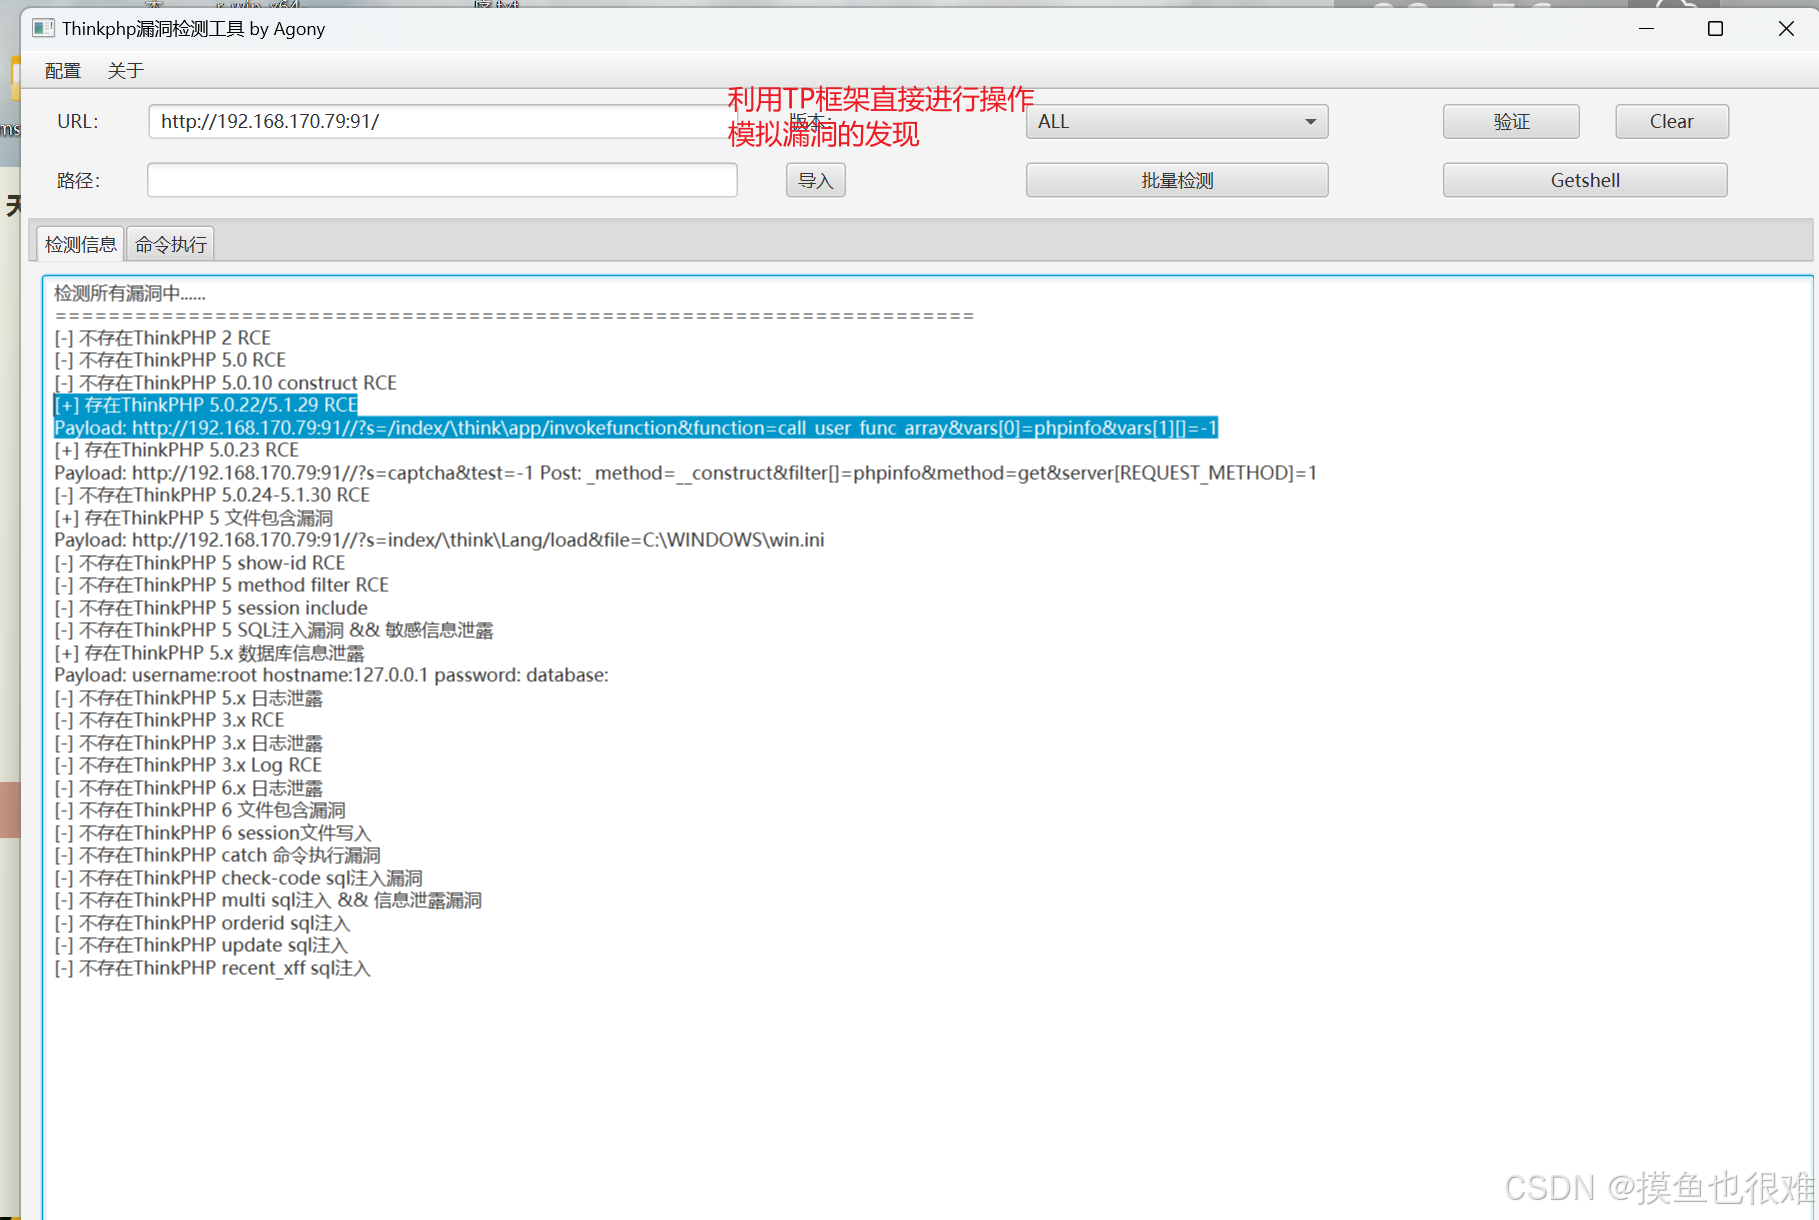Click the line '不存在ThinkPHP 2 RCE'
This screenshot has height=1220, width=1819.
click(x=163, y=338)
